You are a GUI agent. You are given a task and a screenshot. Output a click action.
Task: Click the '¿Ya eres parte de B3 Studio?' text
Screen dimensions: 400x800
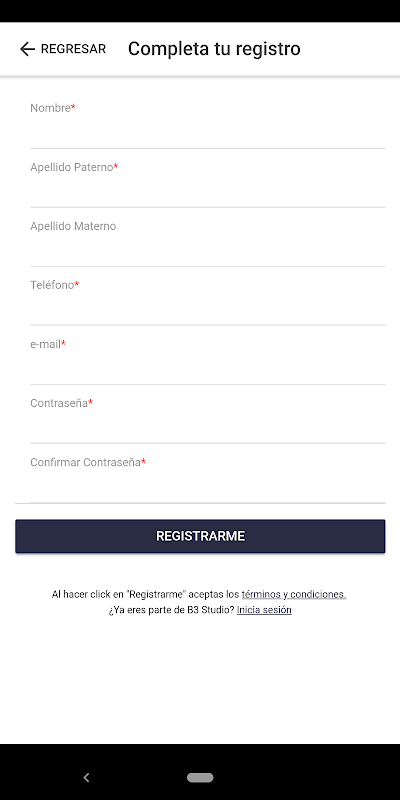pos(171,610)
